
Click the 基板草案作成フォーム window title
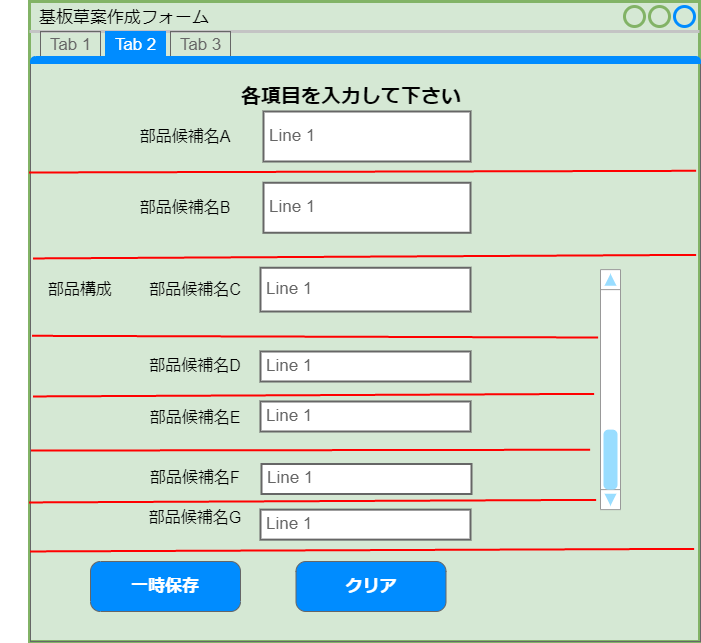(x=123, y=17)
